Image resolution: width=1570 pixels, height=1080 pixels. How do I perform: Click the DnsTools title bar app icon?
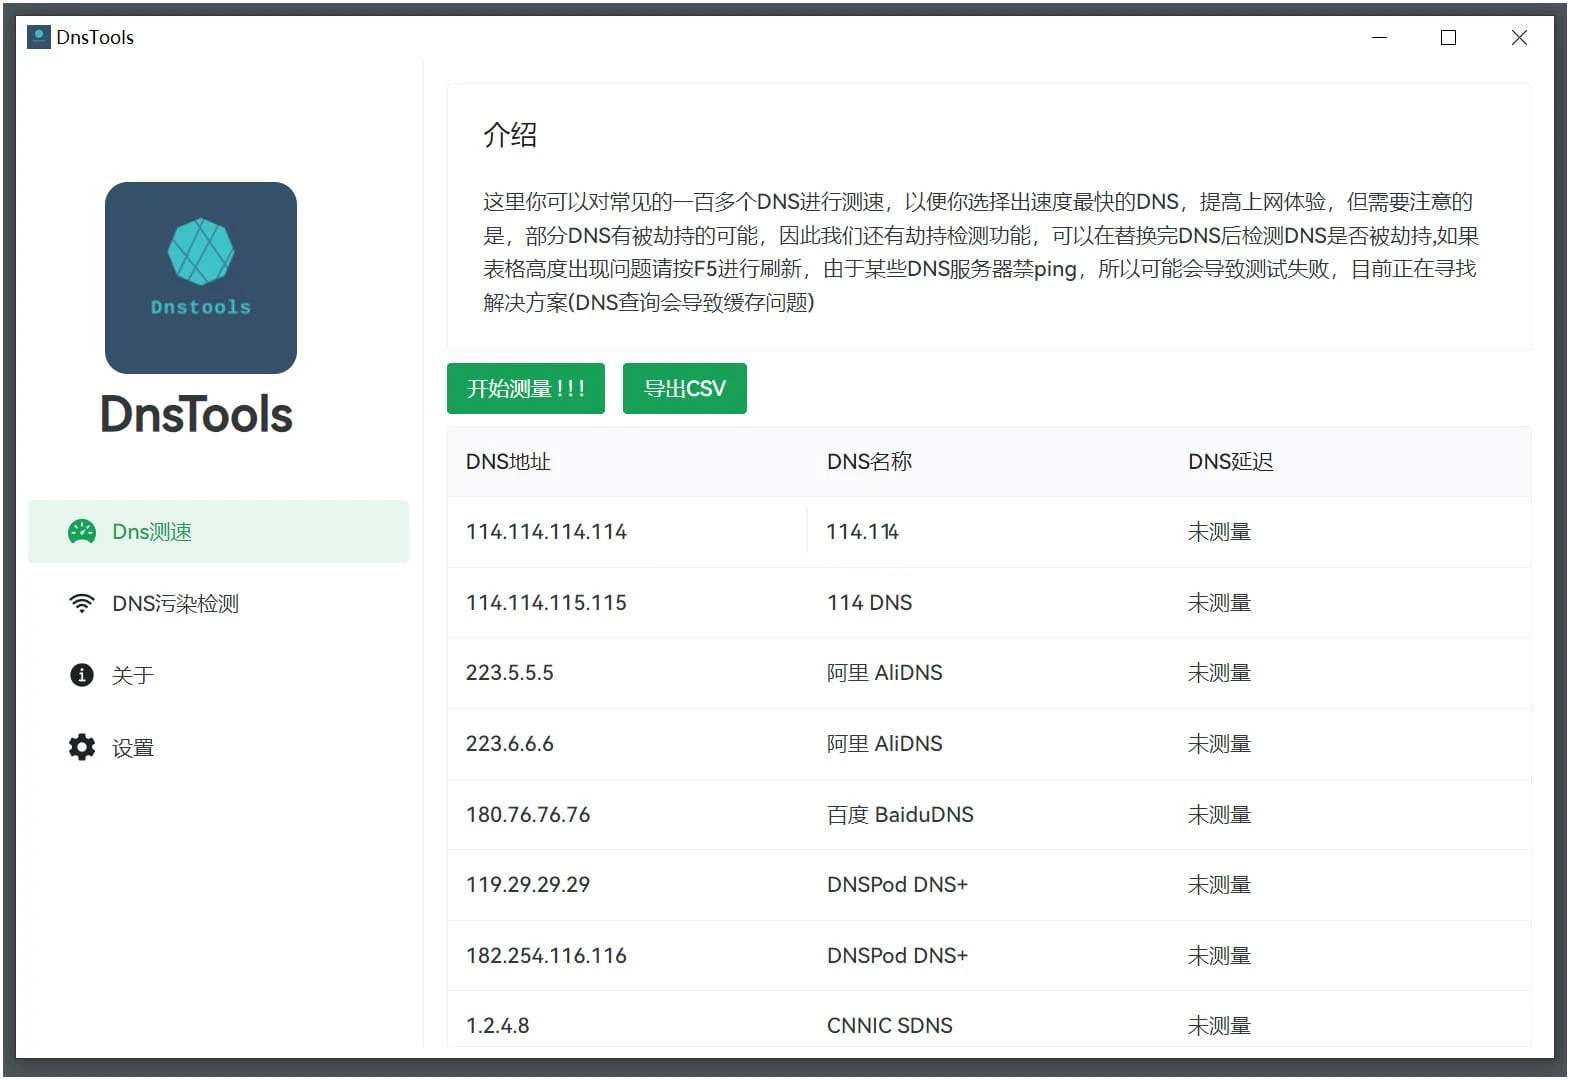pos(38,37)
